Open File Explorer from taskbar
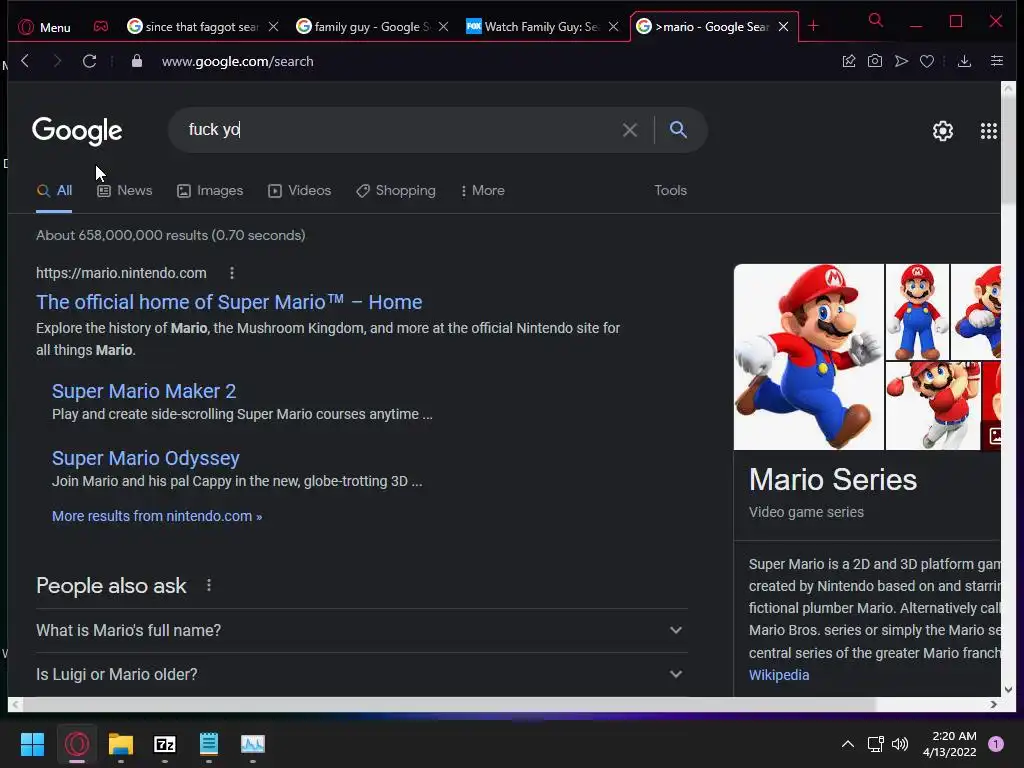 tap(121, 744)
